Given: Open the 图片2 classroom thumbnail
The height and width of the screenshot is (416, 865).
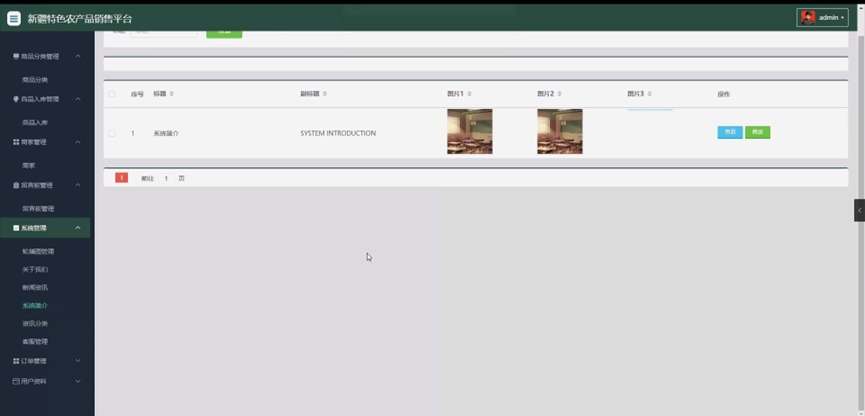Looking at the screenshot, I should tap(560, 131).
